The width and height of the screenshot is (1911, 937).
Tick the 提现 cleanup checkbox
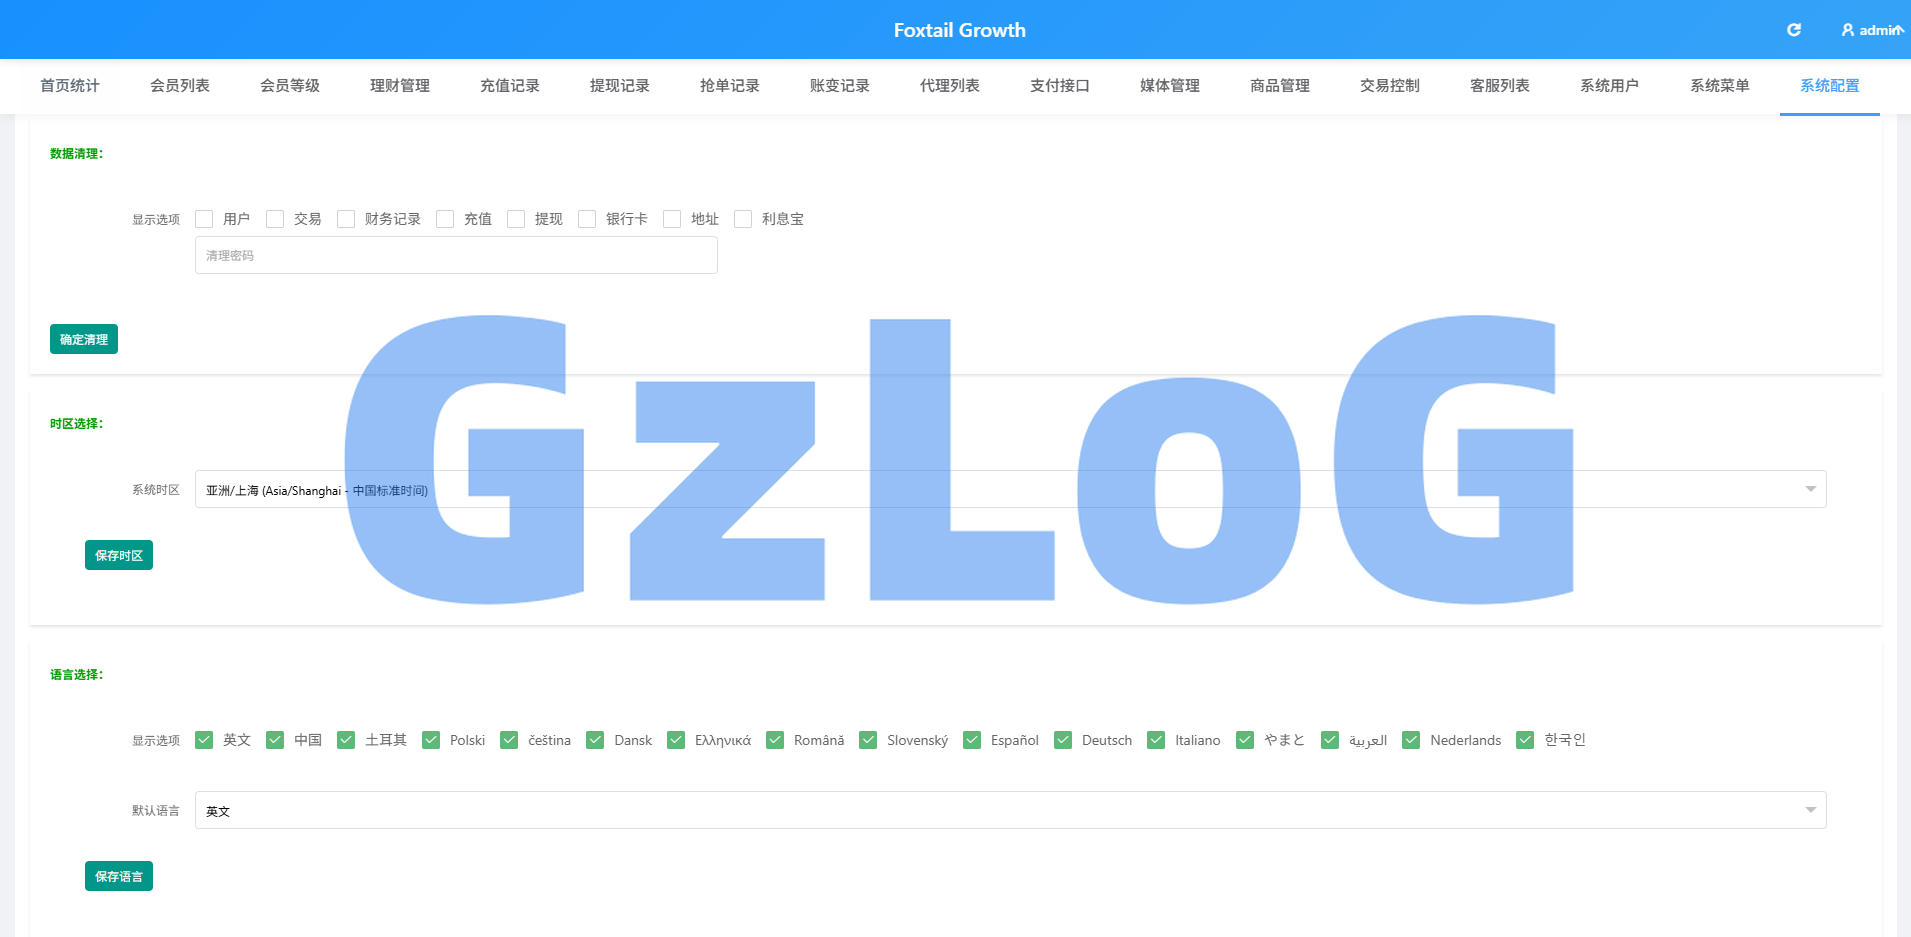pyautogui.click(x=516, y=219)
